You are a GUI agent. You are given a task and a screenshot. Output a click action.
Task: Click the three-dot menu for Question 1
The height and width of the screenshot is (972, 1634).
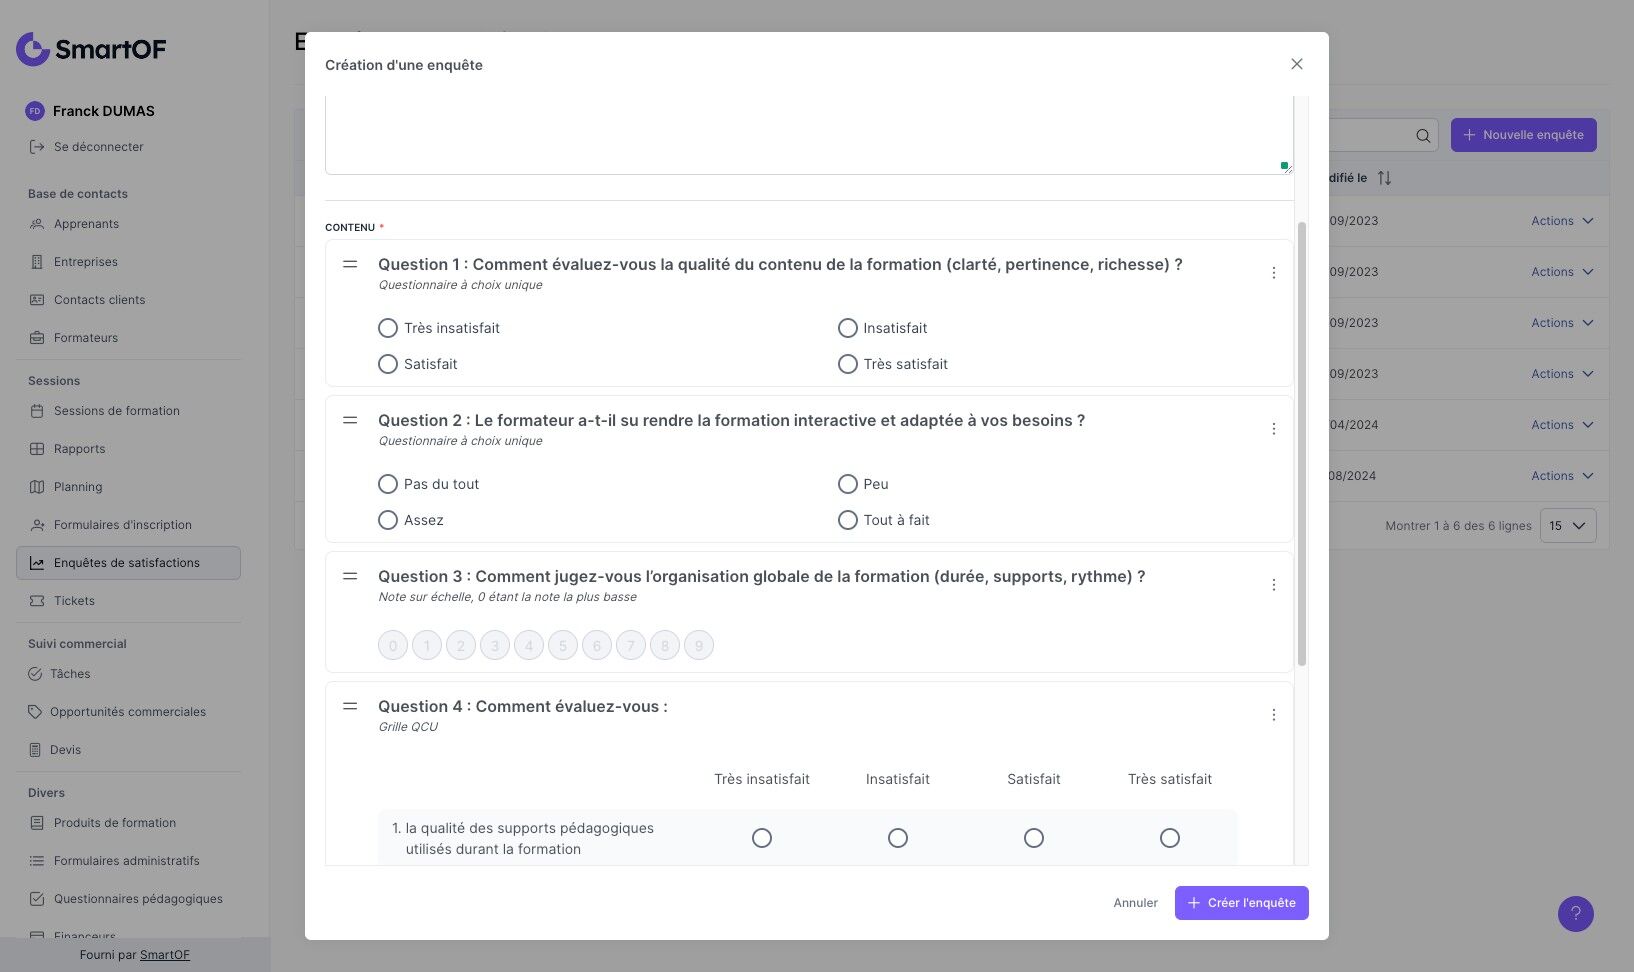tap(1273, 273)
